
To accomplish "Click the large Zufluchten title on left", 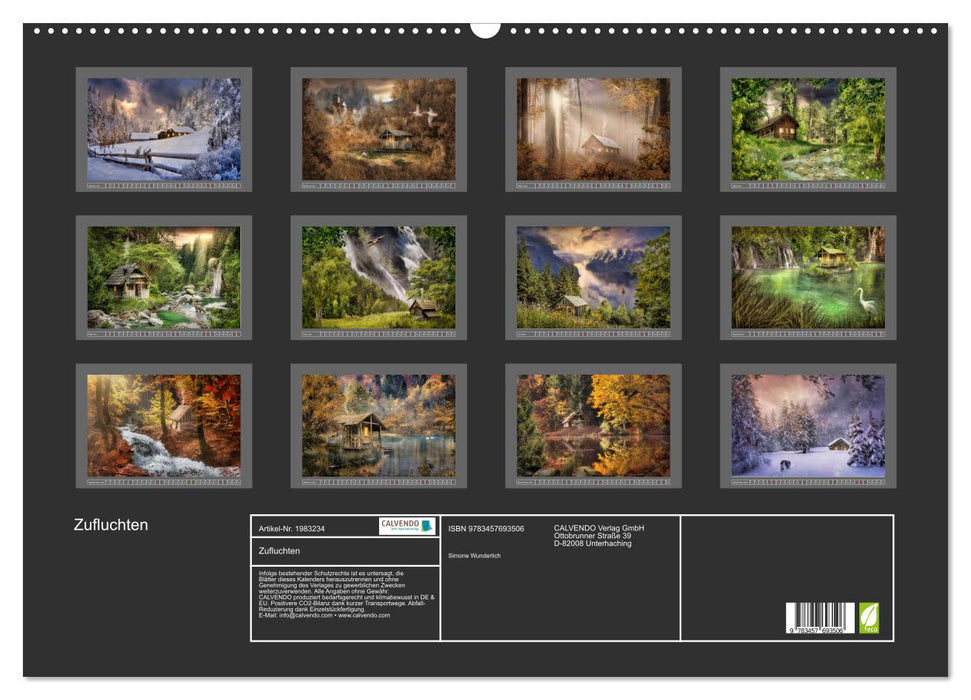I will (111, 525).
